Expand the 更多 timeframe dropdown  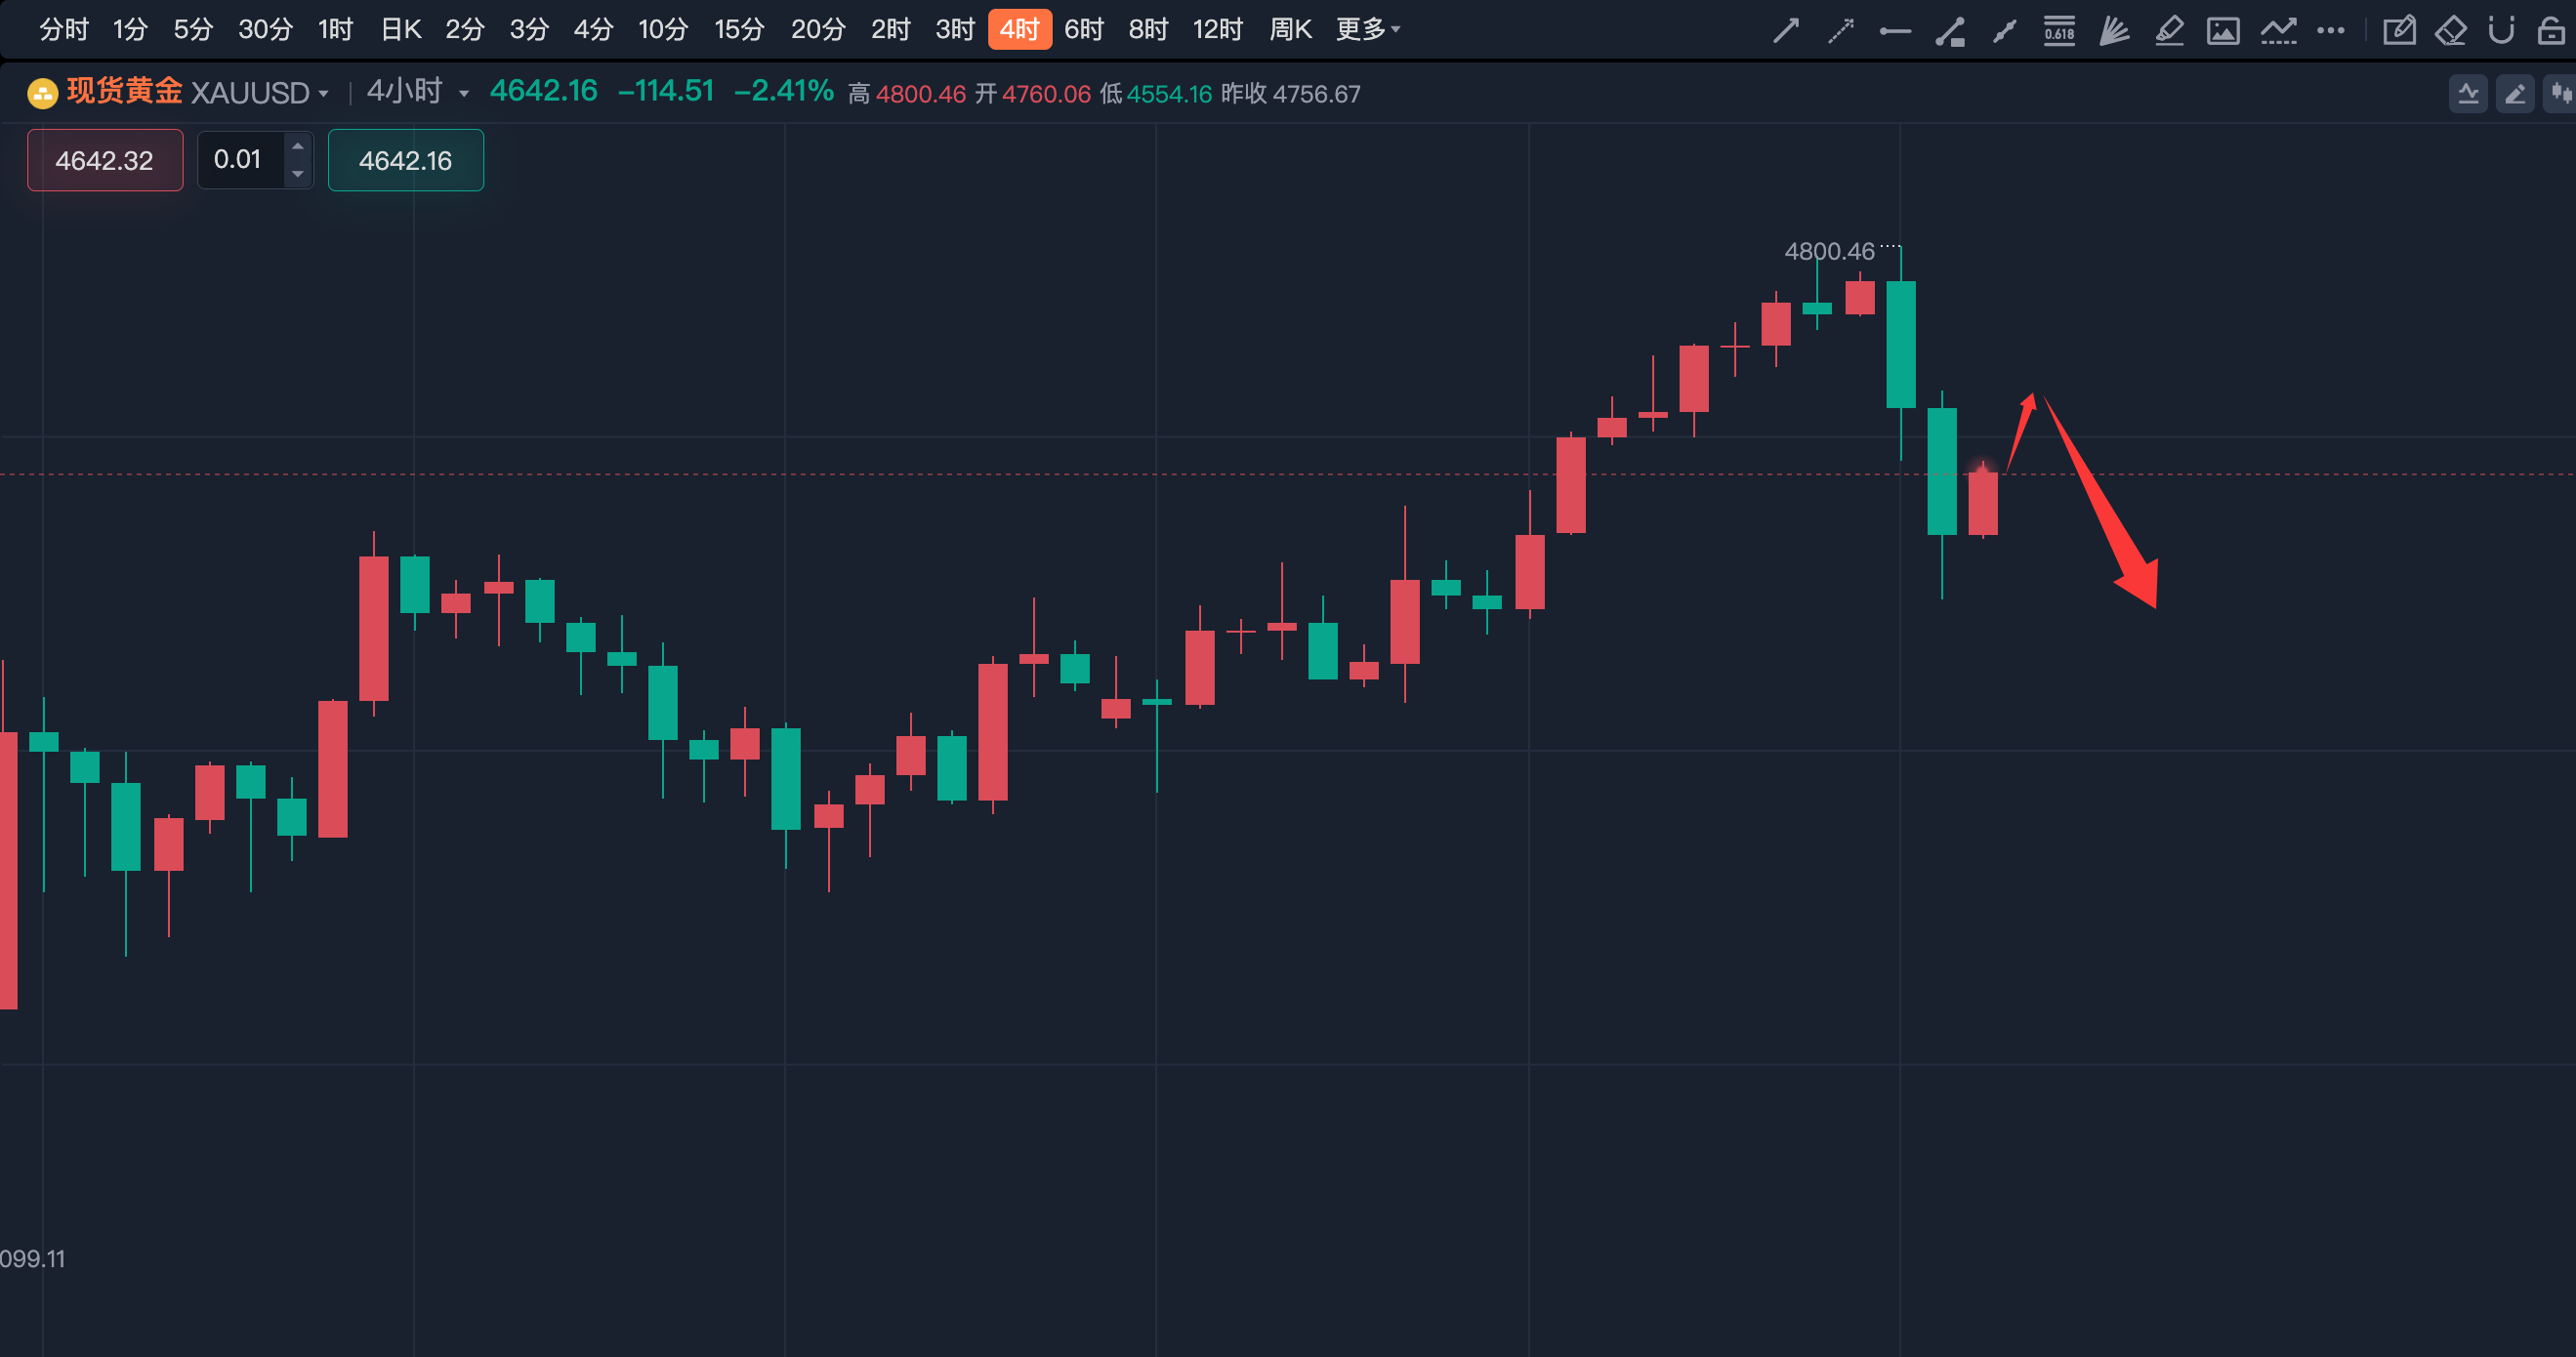point(1367,29)
